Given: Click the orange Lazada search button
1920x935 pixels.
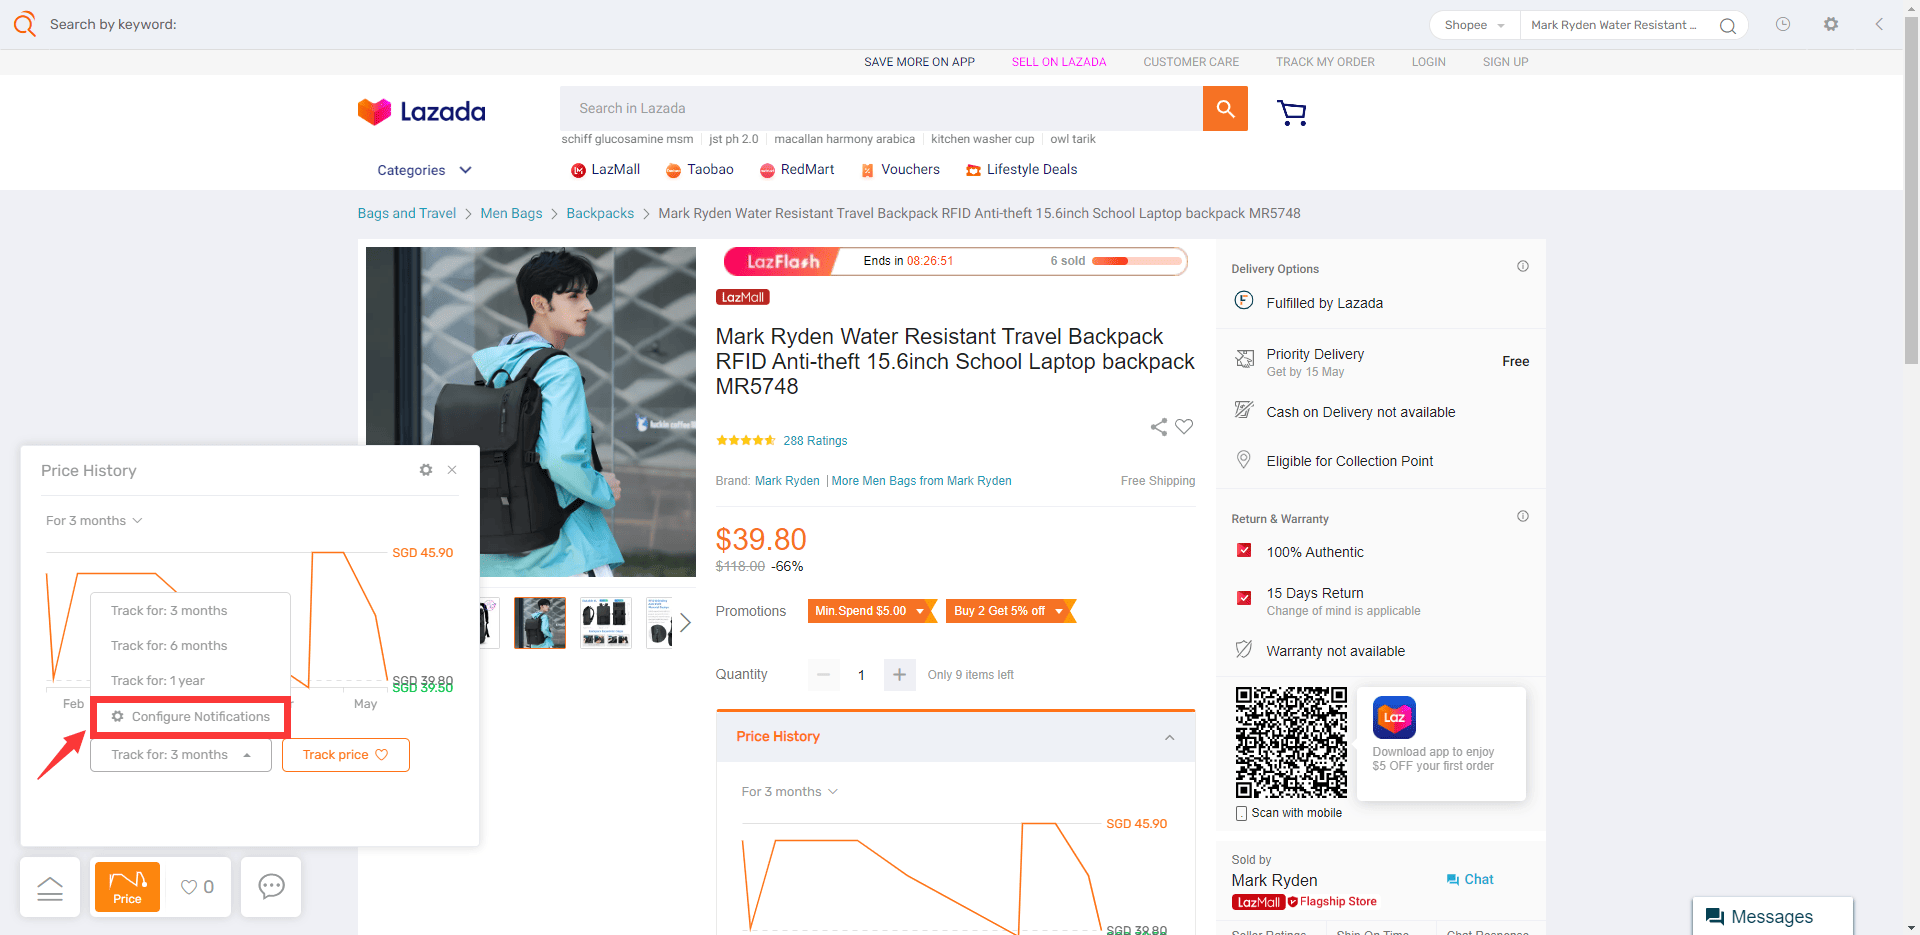Looking at the screenshot, I should tap(1225, 108).
